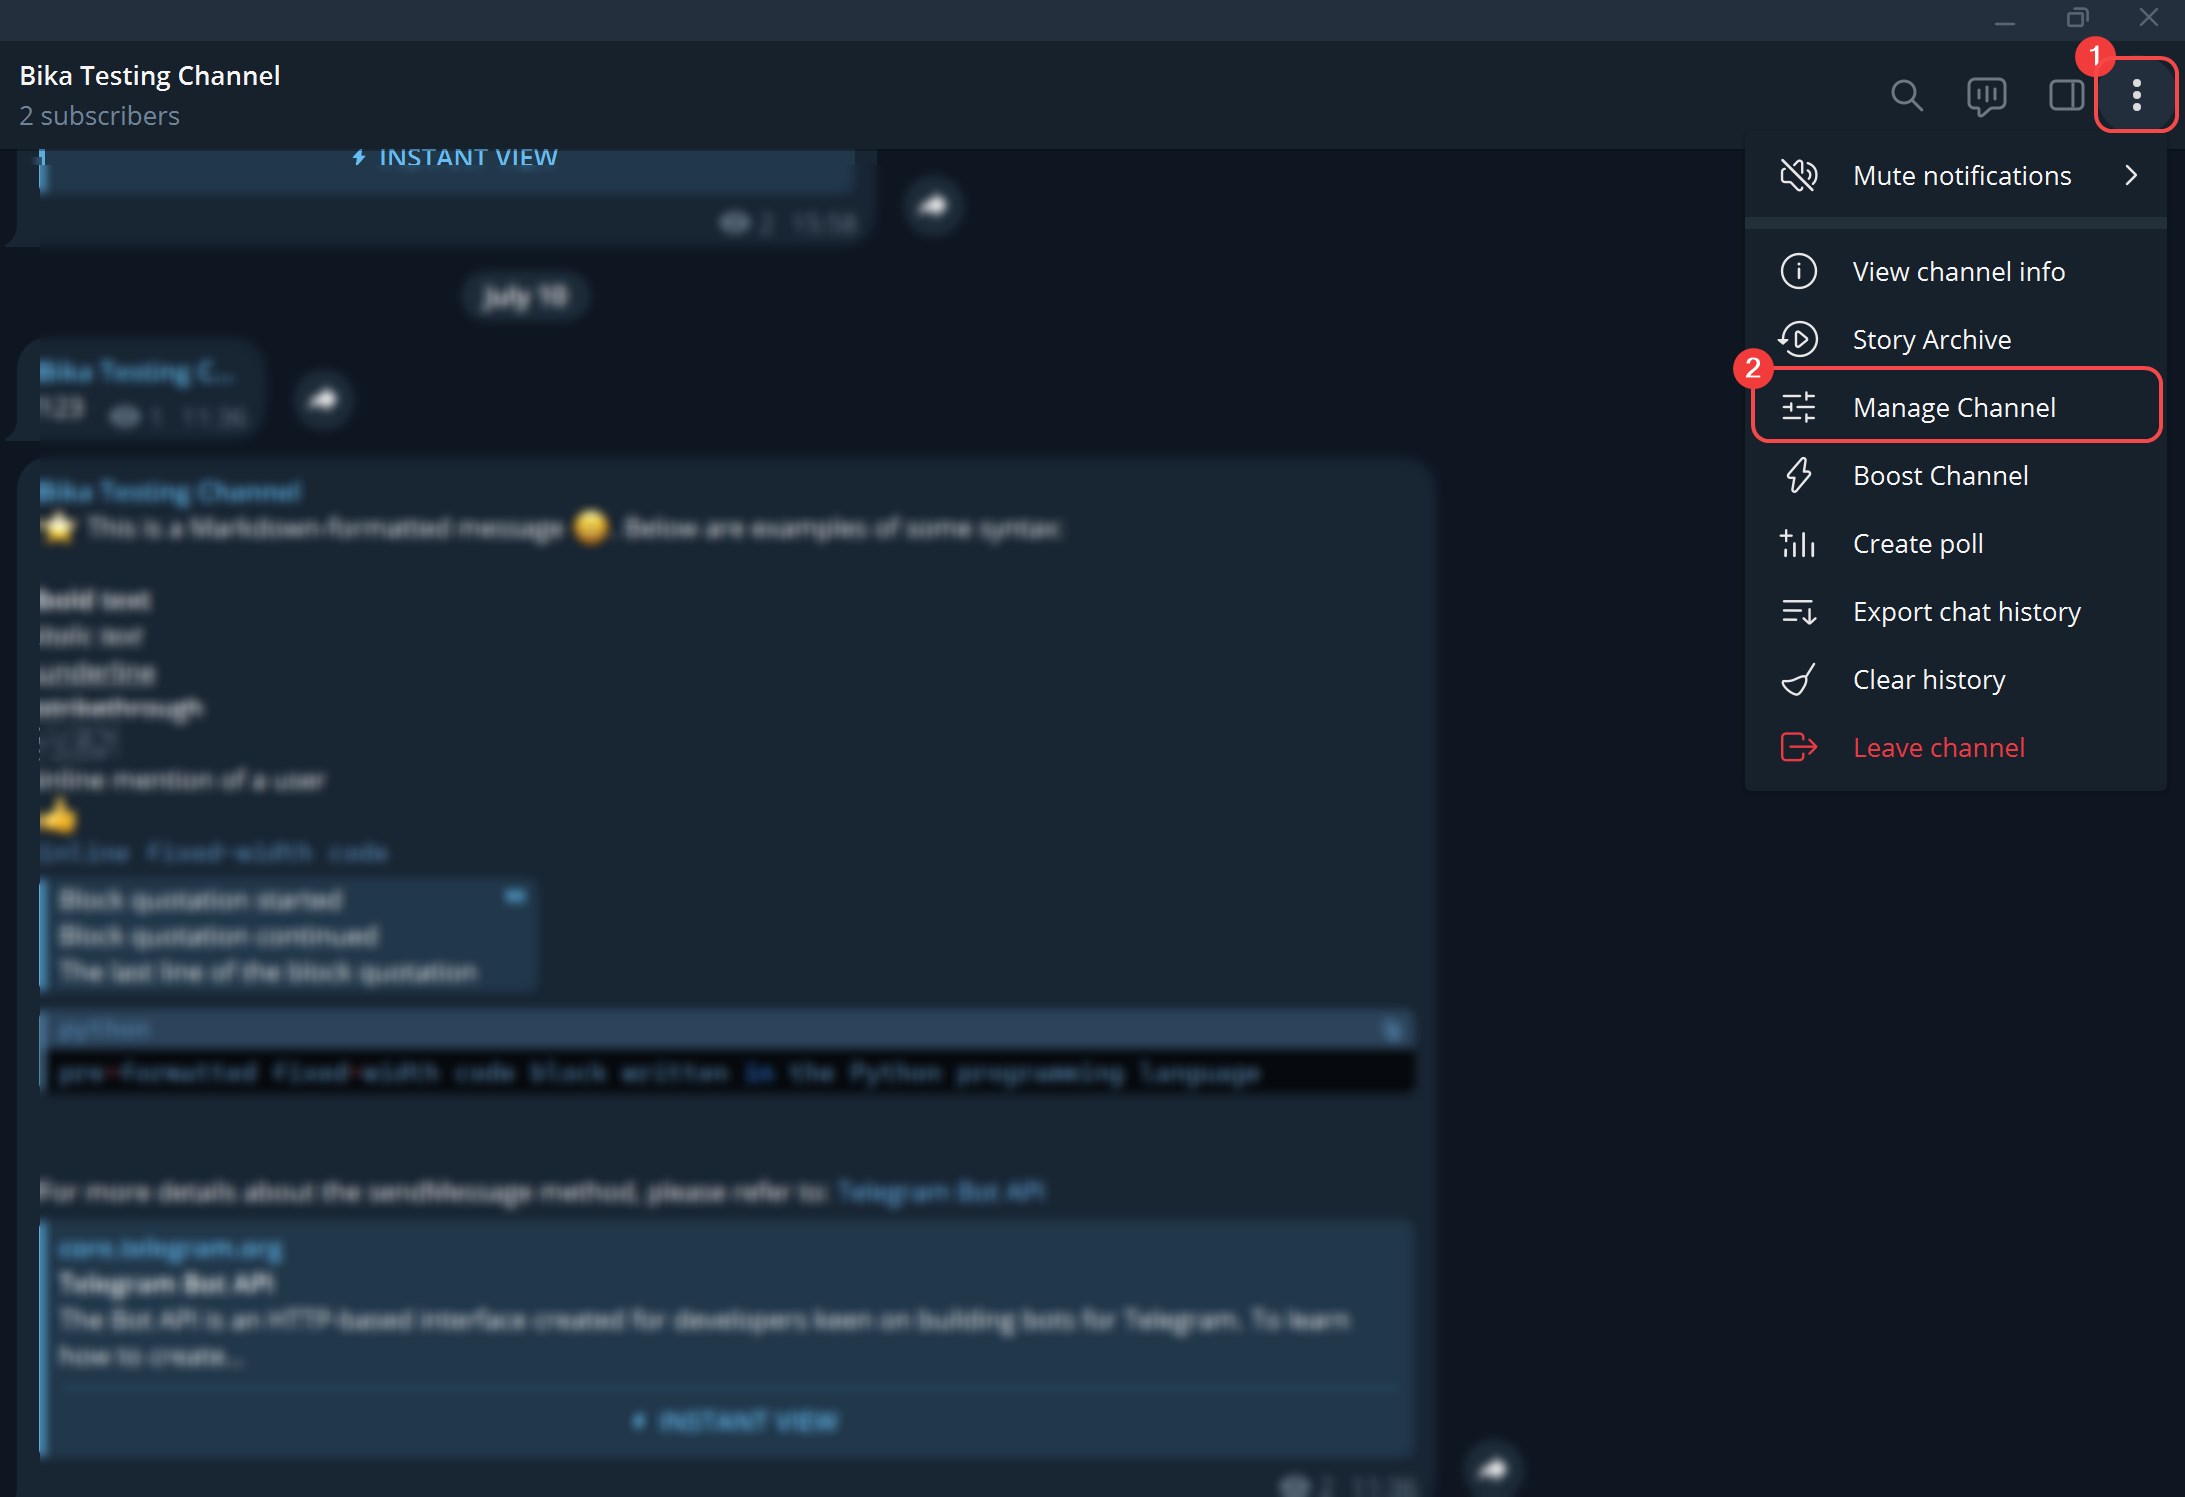The width and height of the screenshot is (2185, 1497).
Task: Click the Export Chat History icon
Action: point(1796,611)
